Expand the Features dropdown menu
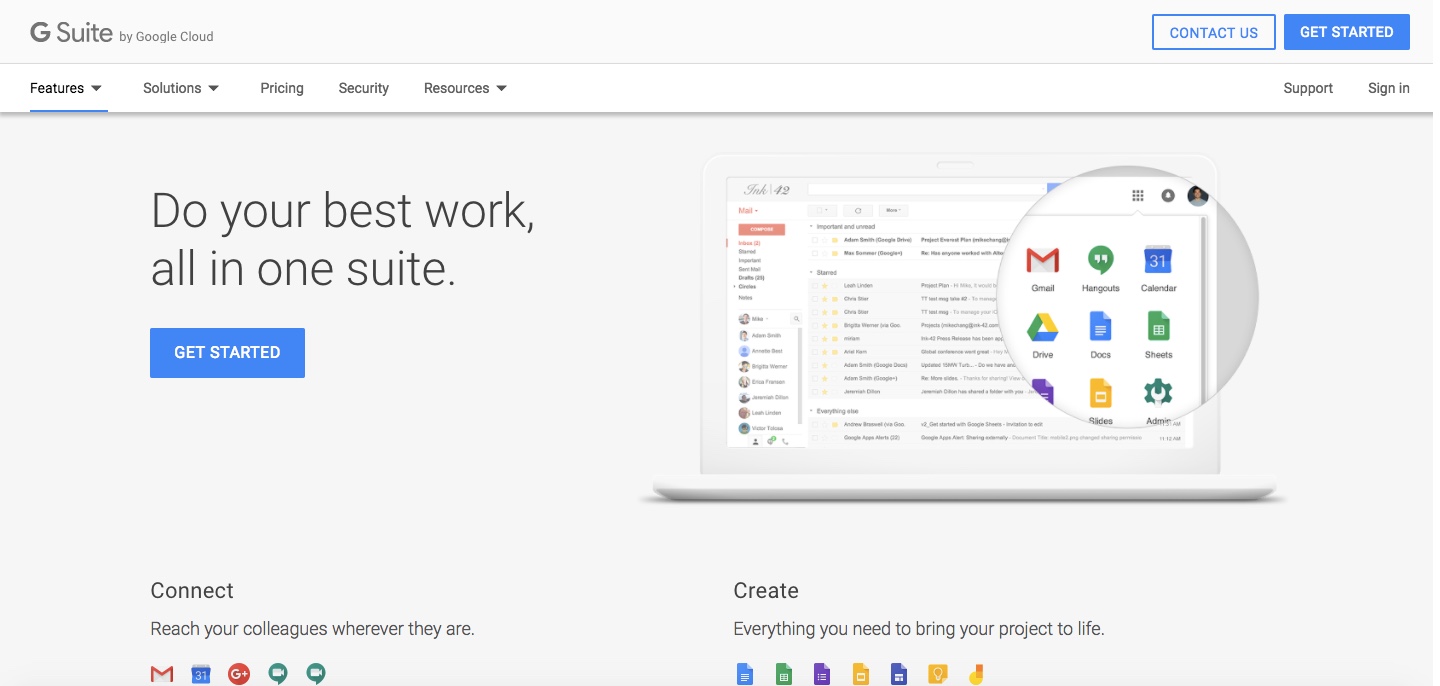This screenshot has width=1440, height=686. pos(66,88)
